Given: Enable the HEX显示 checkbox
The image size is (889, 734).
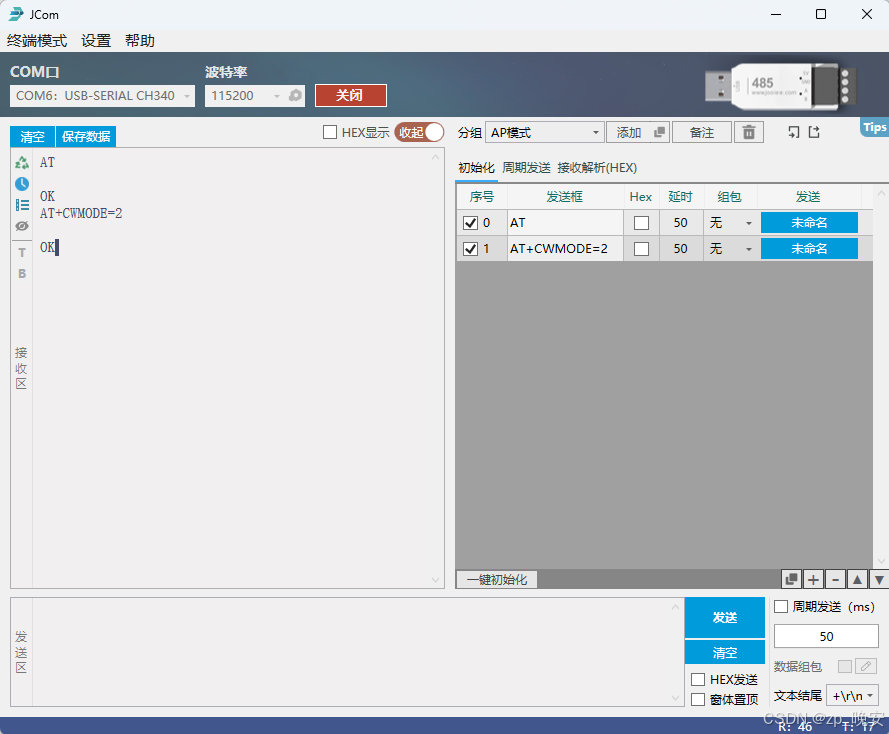Looking at the screenshot, I should click(x=329, y=131).
